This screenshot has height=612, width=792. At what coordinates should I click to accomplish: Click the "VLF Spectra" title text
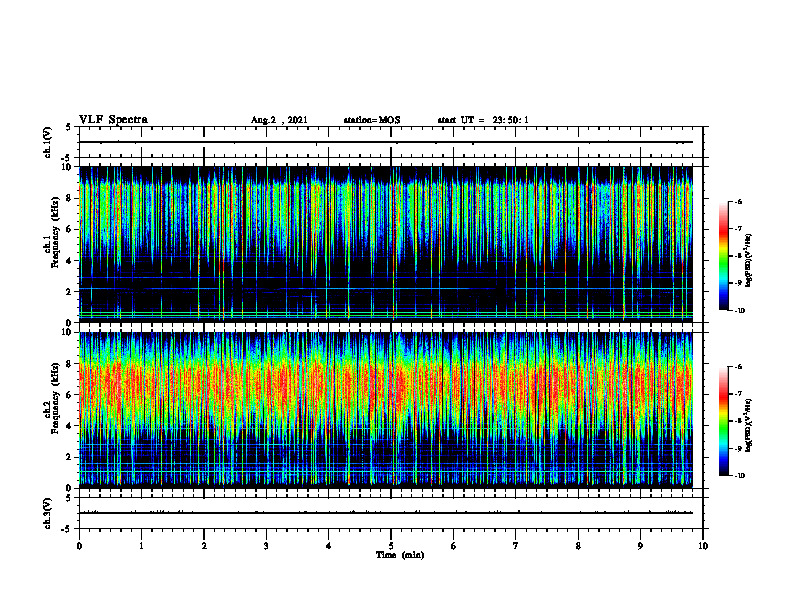click(113, 120)
